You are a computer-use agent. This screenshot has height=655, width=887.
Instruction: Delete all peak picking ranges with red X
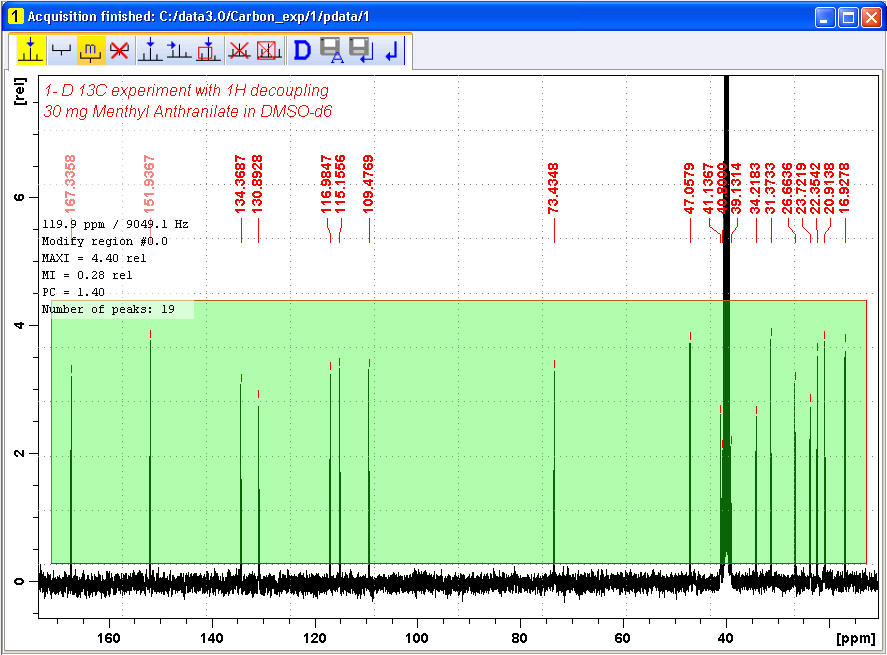(119, 50)
